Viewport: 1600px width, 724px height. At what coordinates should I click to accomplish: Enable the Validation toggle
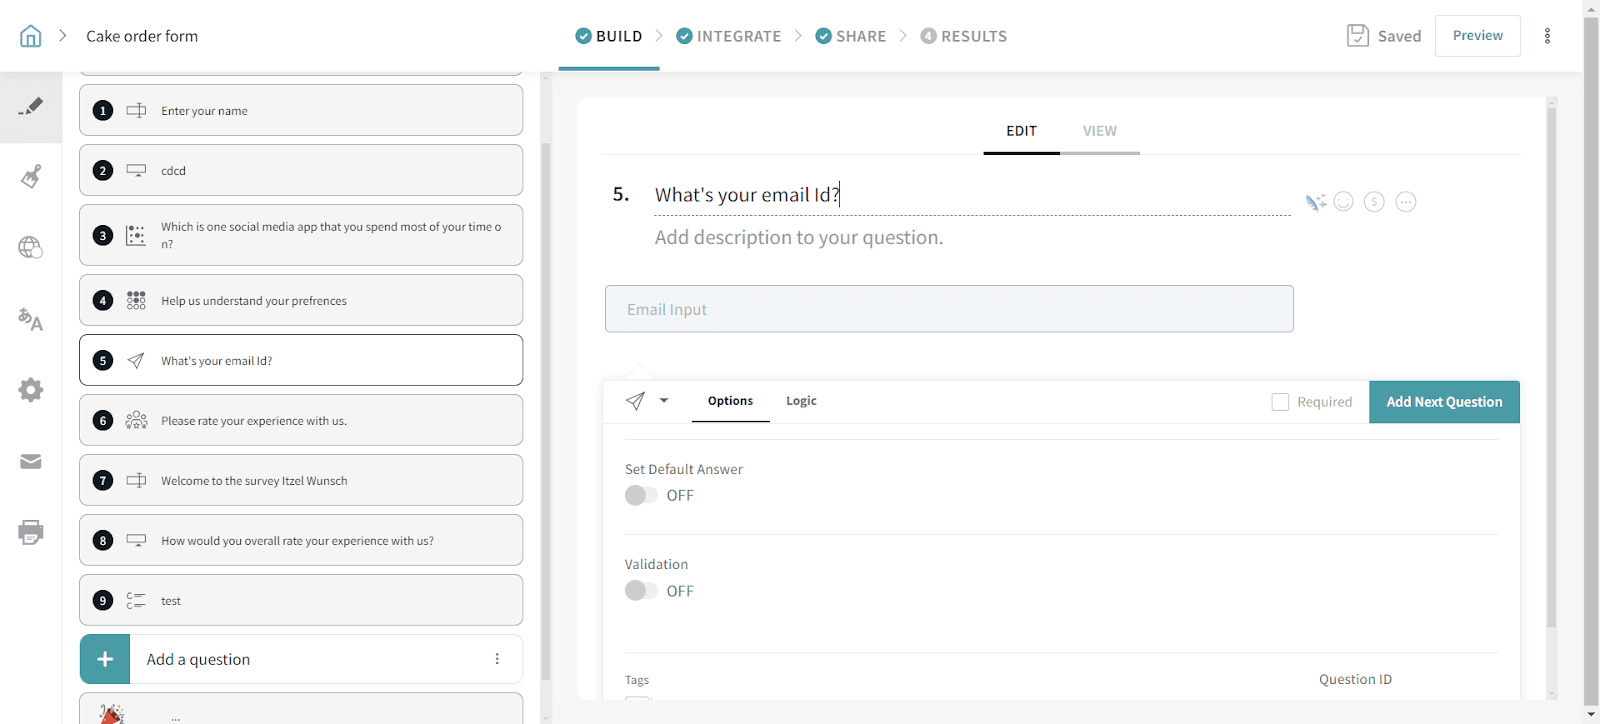pyautogui.click(x=641, y=591)
